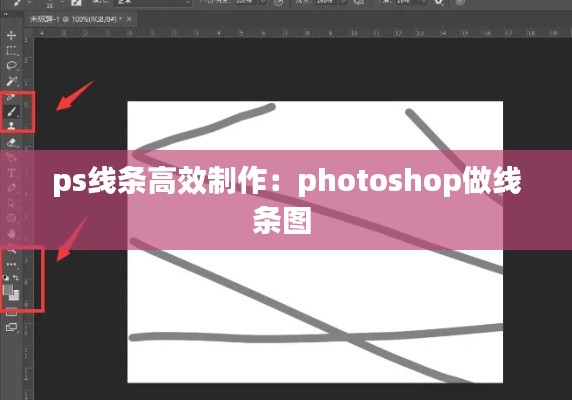The width and height of the screenshot is (572, 400).
Task: Reset default foreground and background colors
Action: click(5, 278)
